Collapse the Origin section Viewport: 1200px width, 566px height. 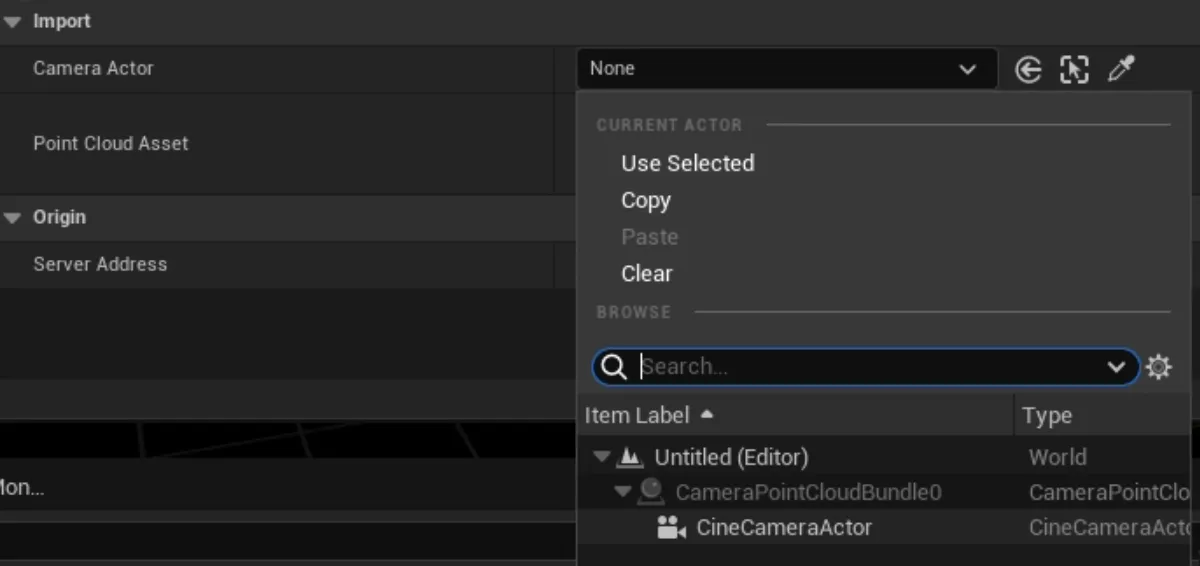point(13,218)
